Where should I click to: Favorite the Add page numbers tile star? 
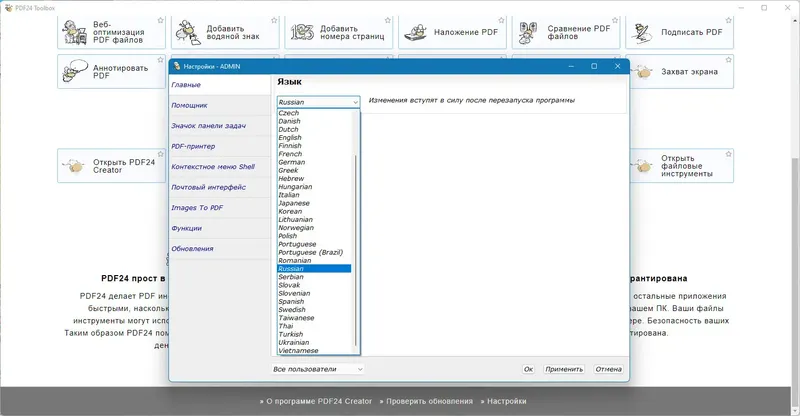click(x=388, y=20)
